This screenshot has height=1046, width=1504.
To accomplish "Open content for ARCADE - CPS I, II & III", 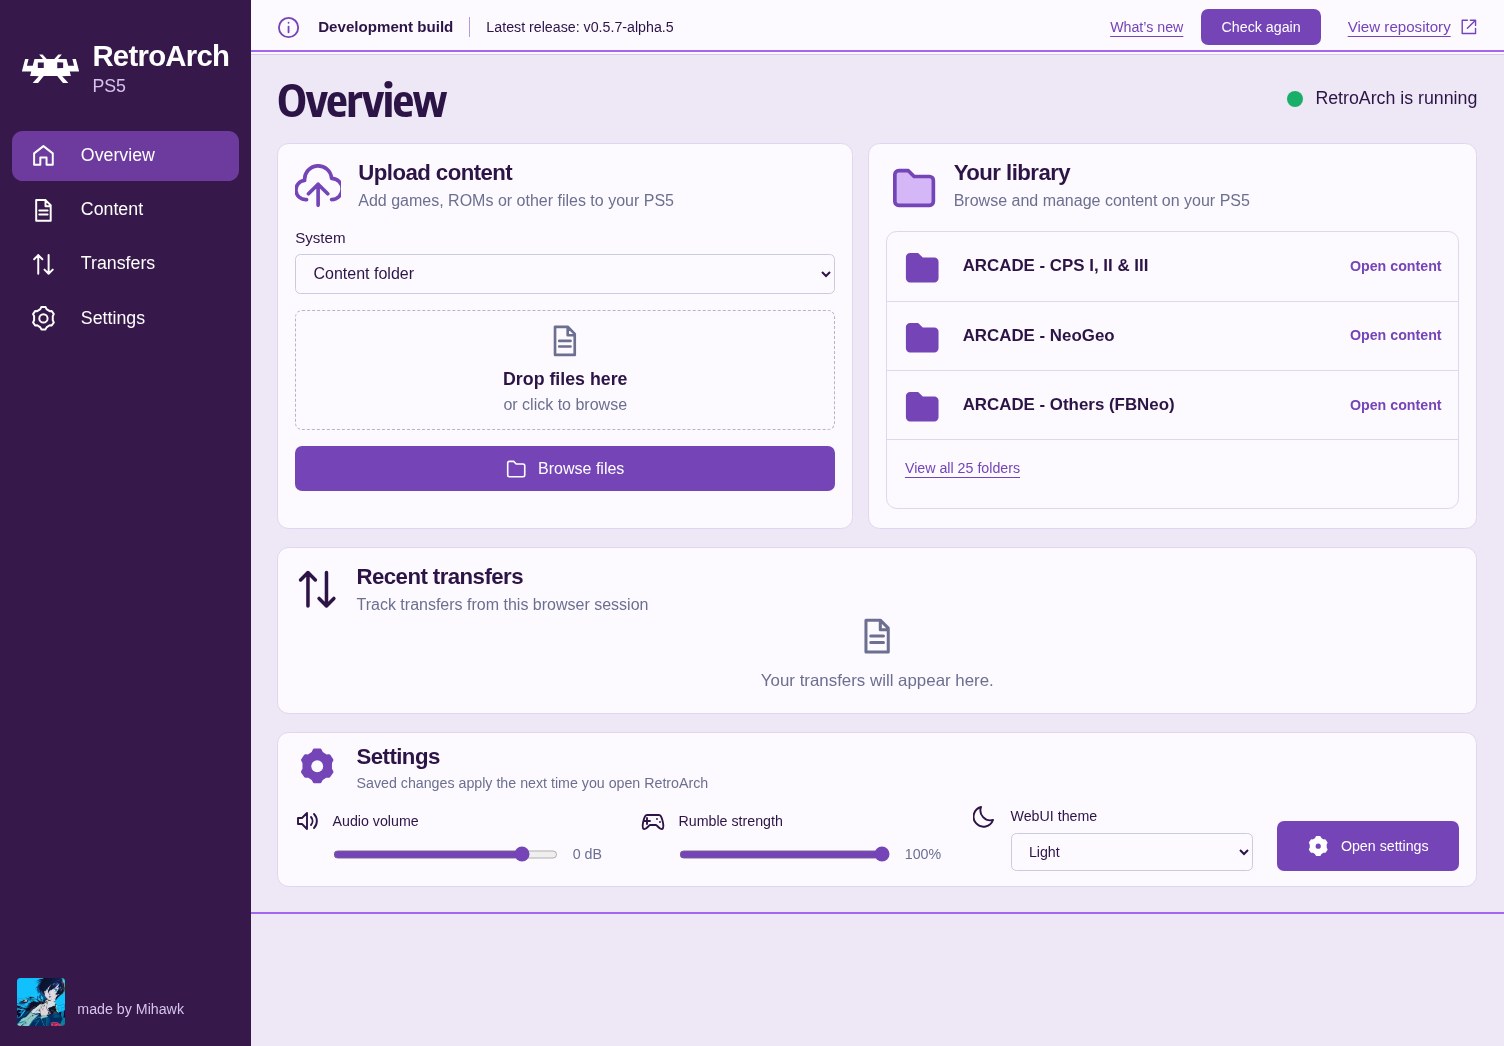I will coord(1396,266).
